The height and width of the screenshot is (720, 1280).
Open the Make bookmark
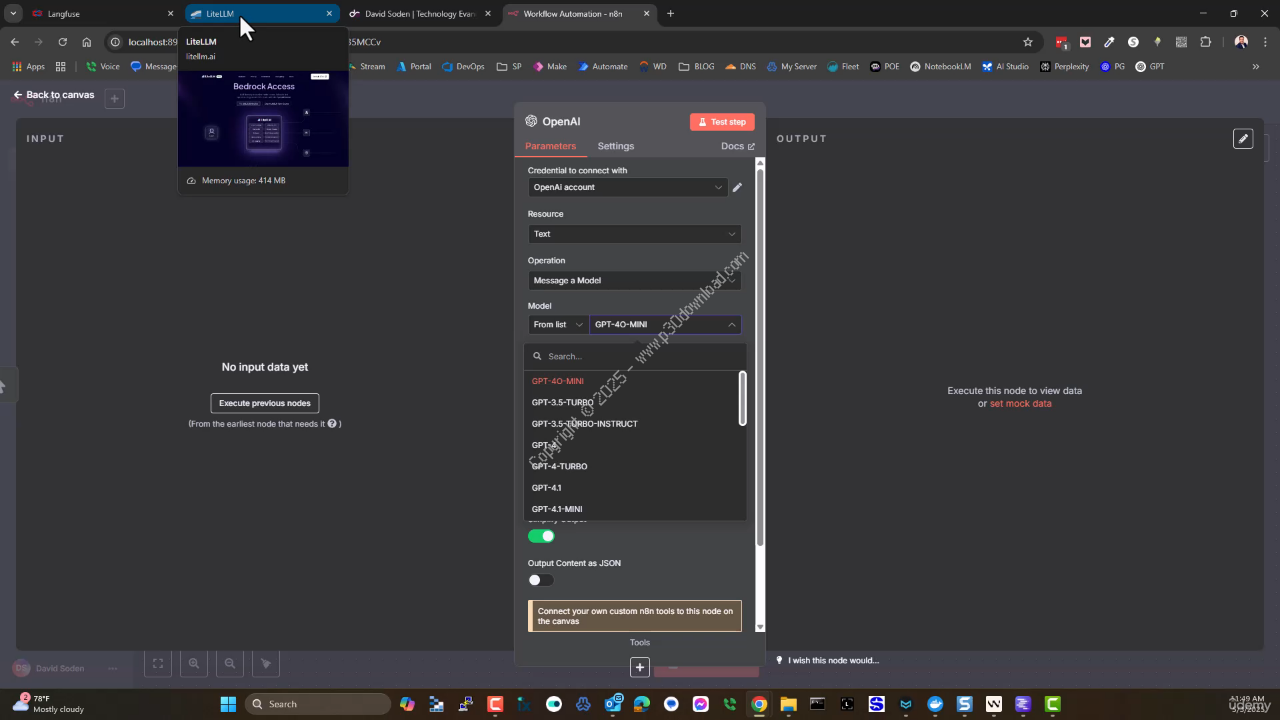(x=550, y=67)
